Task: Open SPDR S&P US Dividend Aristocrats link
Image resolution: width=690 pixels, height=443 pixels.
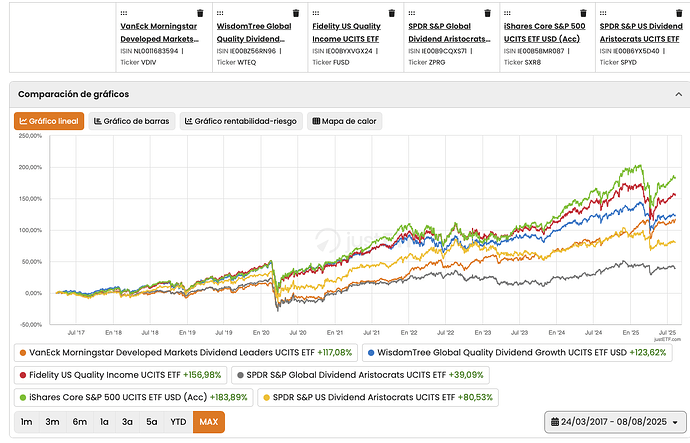Action: tap(641, 33)
